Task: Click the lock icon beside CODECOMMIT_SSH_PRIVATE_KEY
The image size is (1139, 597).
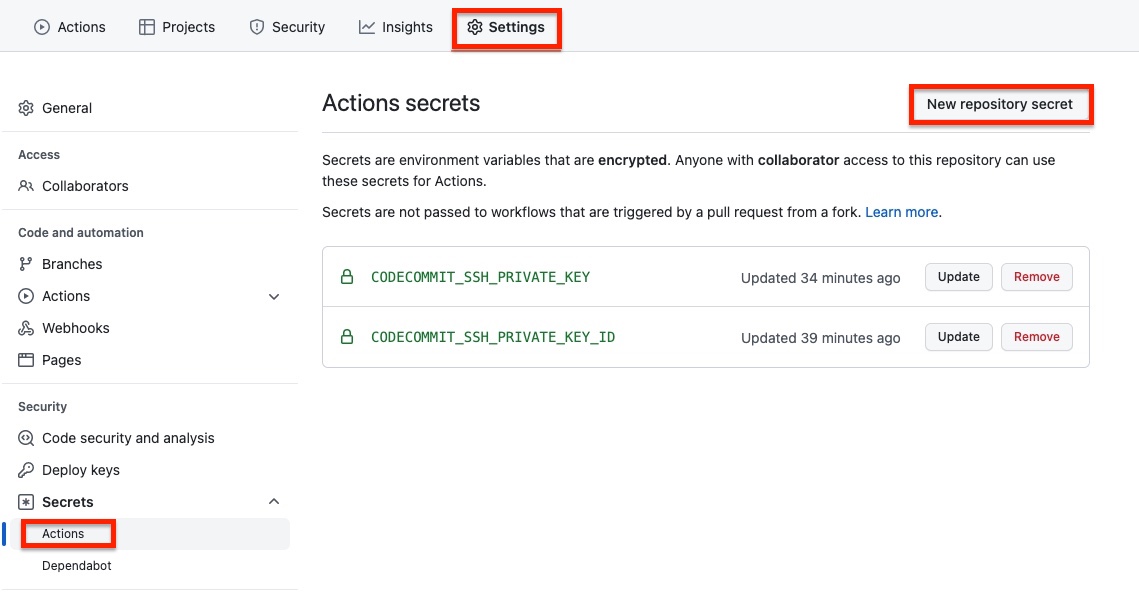Action: (x=347, y=277)
